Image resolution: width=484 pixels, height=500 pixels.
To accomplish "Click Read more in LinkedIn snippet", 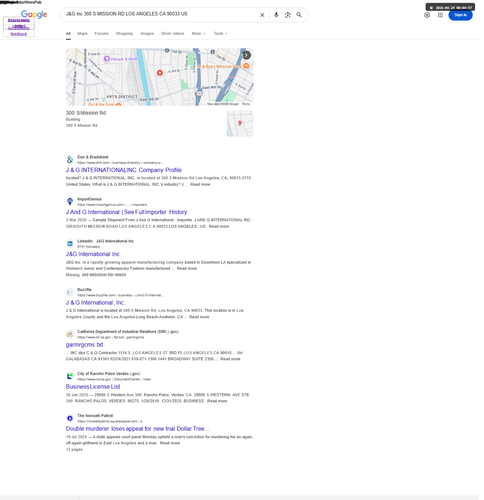I will click(x=187, y=268).
